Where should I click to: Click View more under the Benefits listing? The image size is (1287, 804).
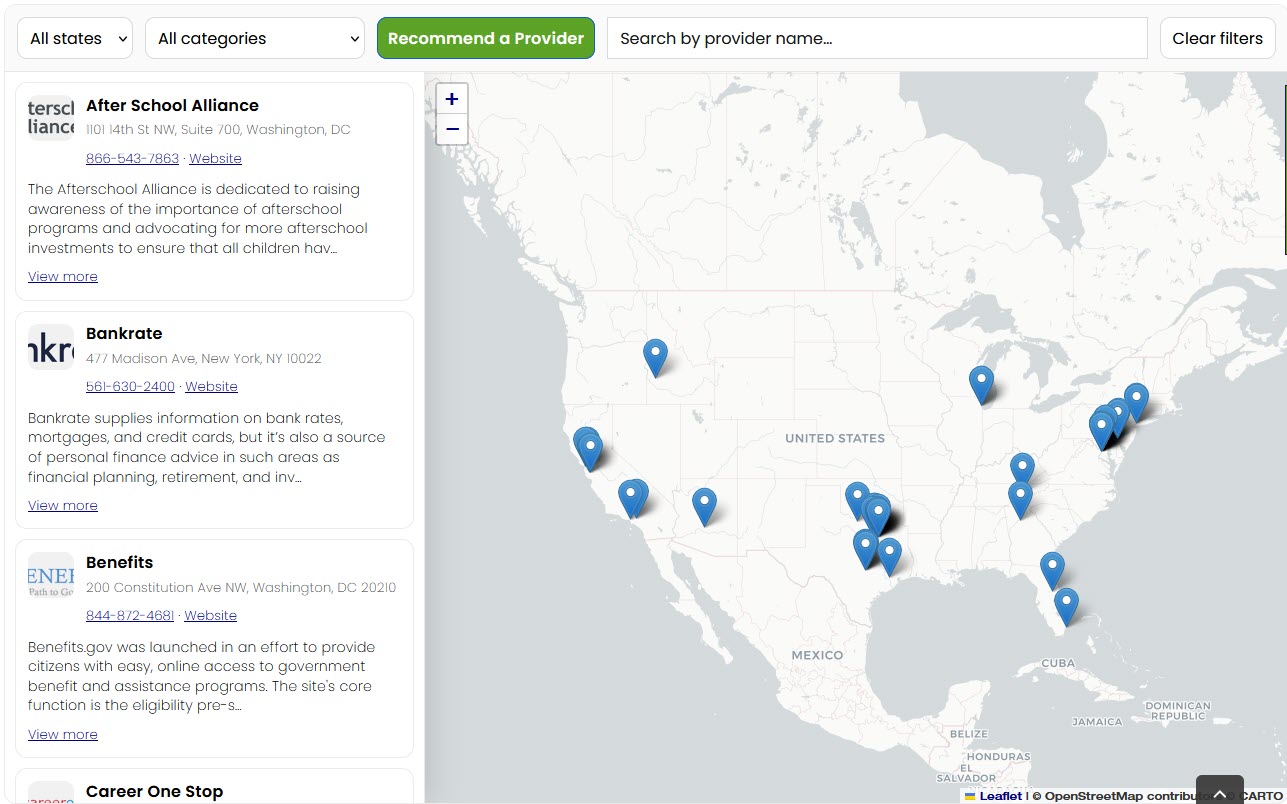pyautogui.click(x=62, y=734)
